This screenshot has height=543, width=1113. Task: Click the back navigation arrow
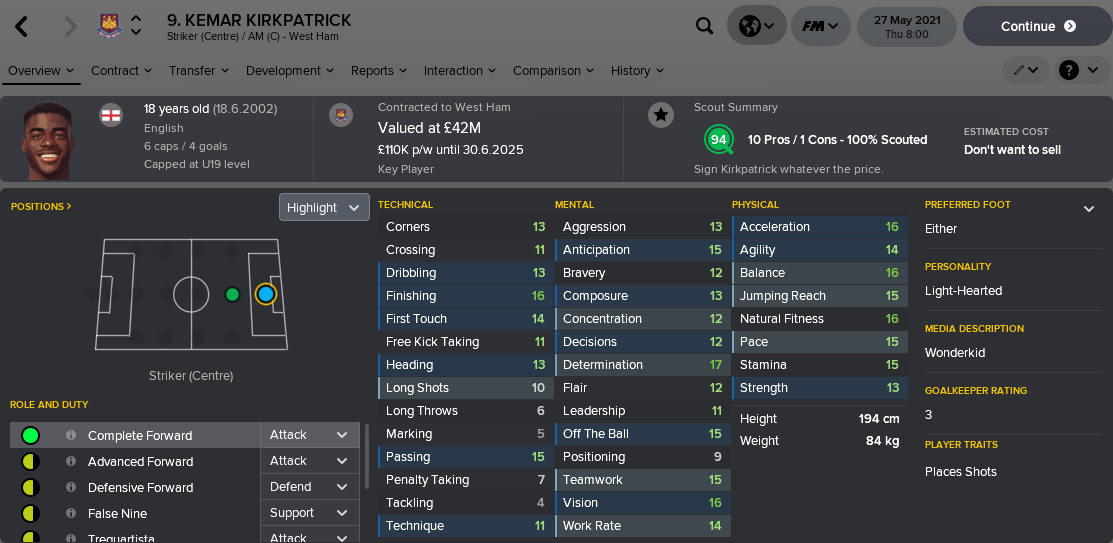click(x=21, y=27)
